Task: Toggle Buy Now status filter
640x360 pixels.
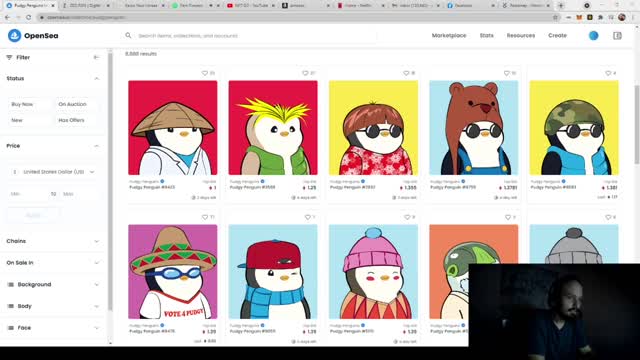Action: (30, 104)
